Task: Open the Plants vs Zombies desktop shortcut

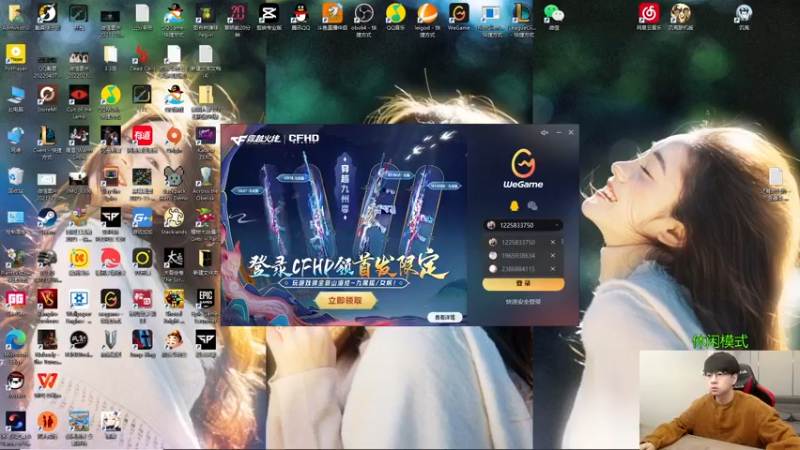Action: (15, 265)
